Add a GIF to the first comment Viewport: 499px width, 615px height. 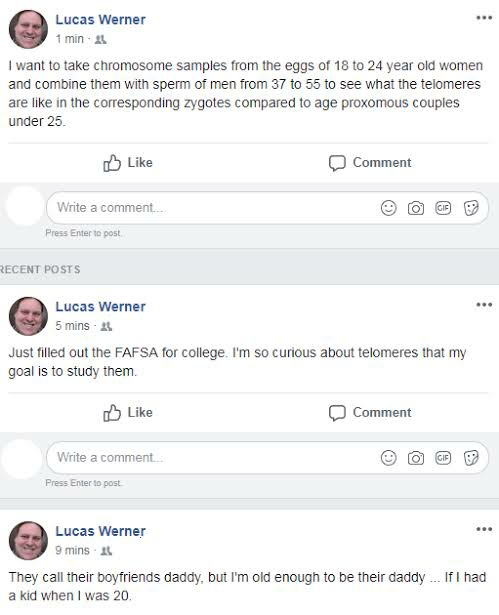click(443, 208)
